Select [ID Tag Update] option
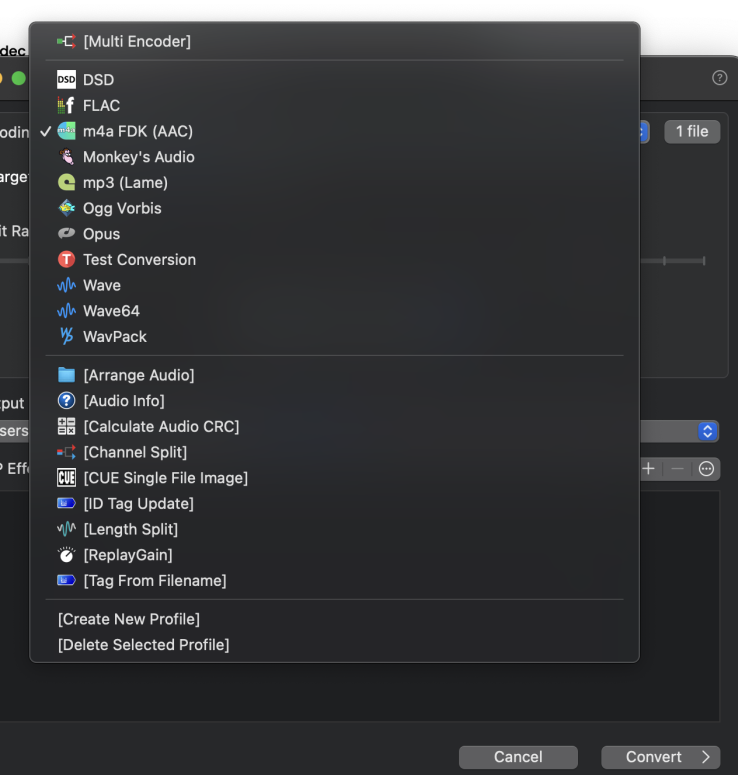The height and width of the screenshot is (775, 738). click(334, 504)
